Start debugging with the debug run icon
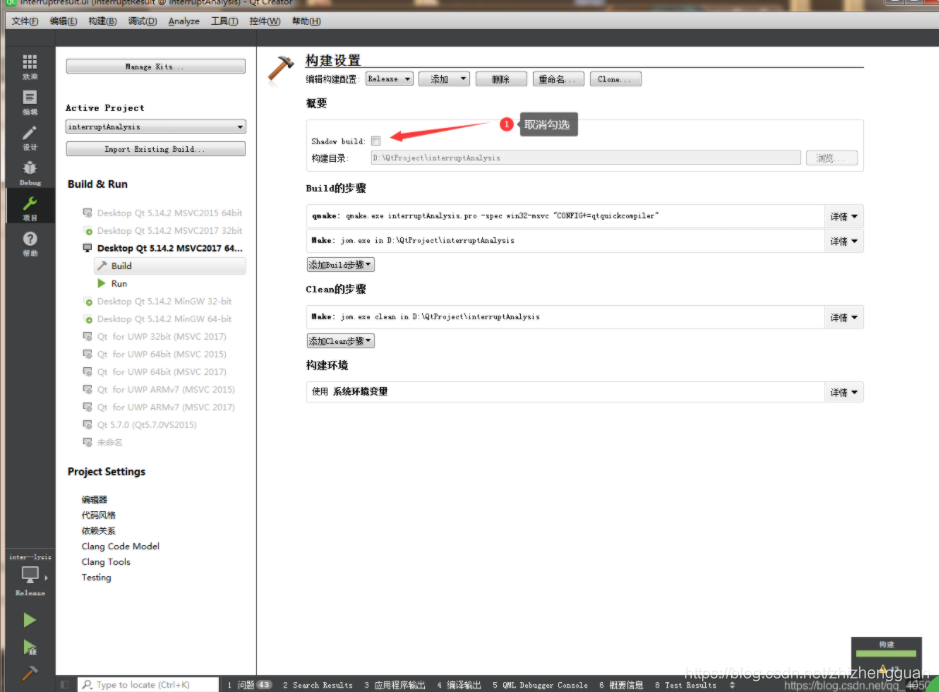 (x=29, y=647)
